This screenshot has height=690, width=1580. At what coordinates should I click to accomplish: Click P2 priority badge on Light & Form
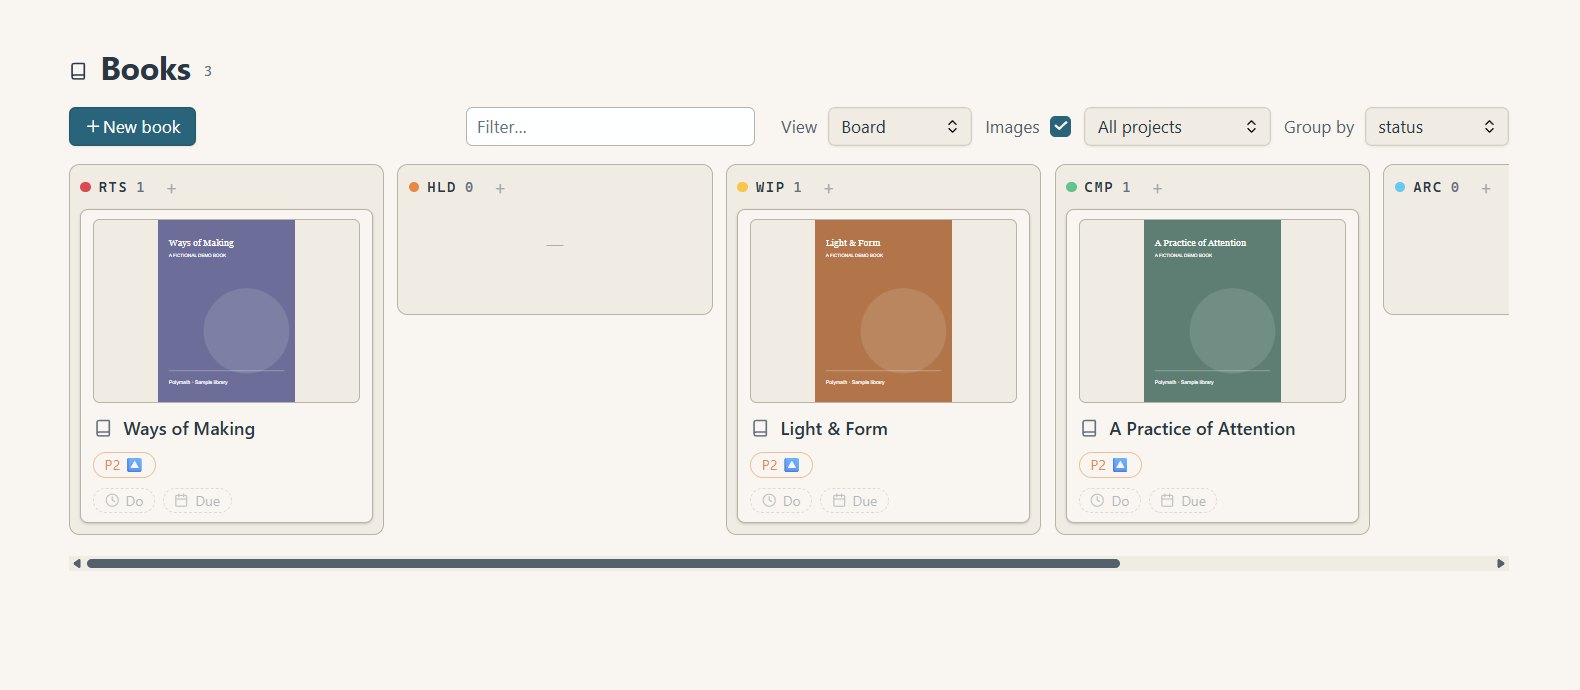(781, 465)
